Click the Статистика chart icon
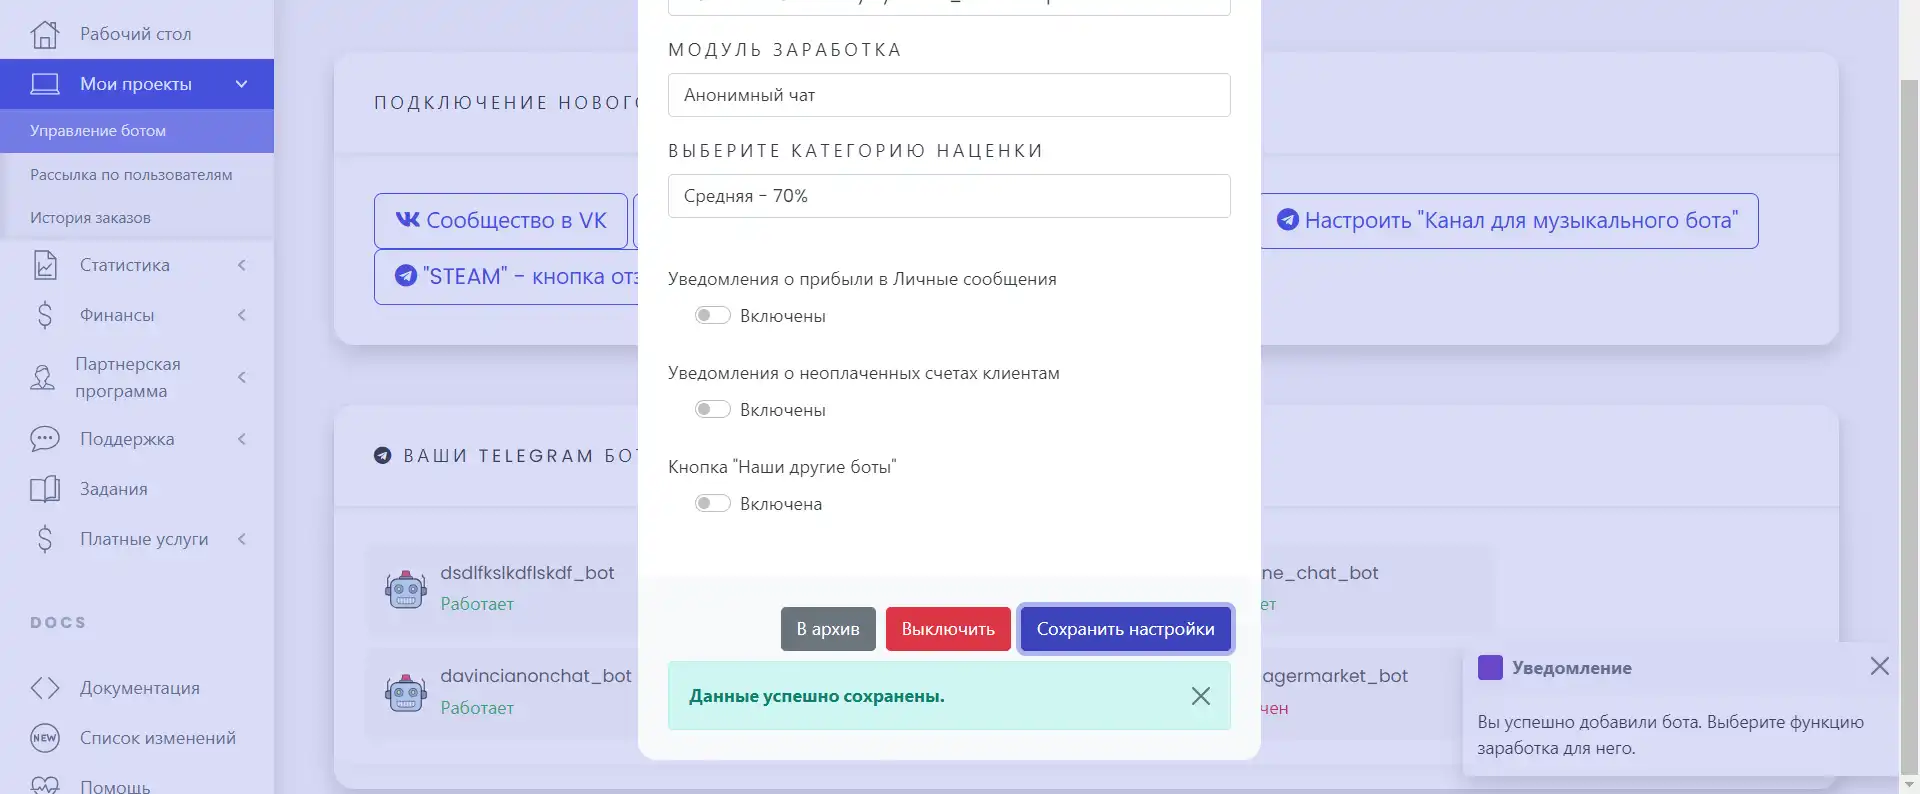Viewport: 1920px width, 794px height. pos(45,265)
